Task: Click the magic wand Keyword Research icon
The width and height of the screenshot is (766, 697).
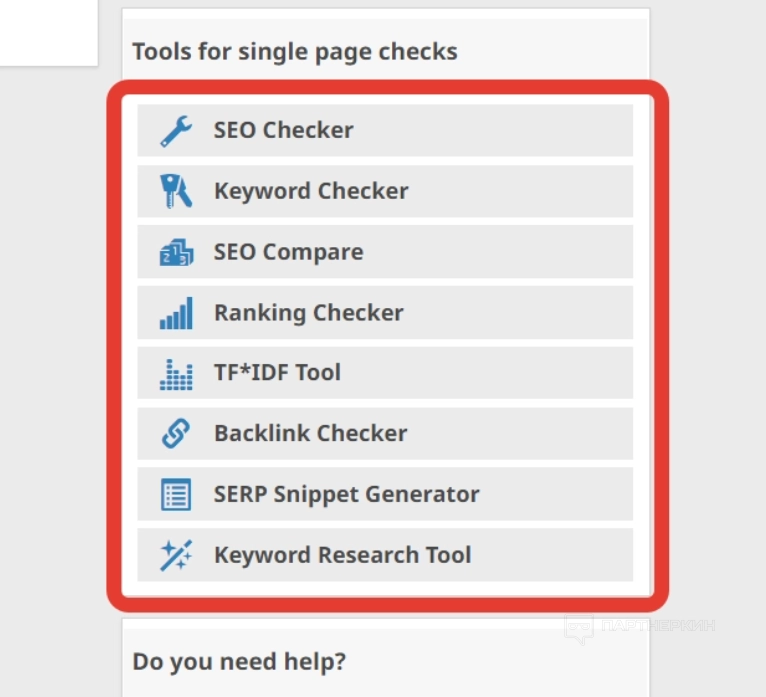Action: coord(176,555)
